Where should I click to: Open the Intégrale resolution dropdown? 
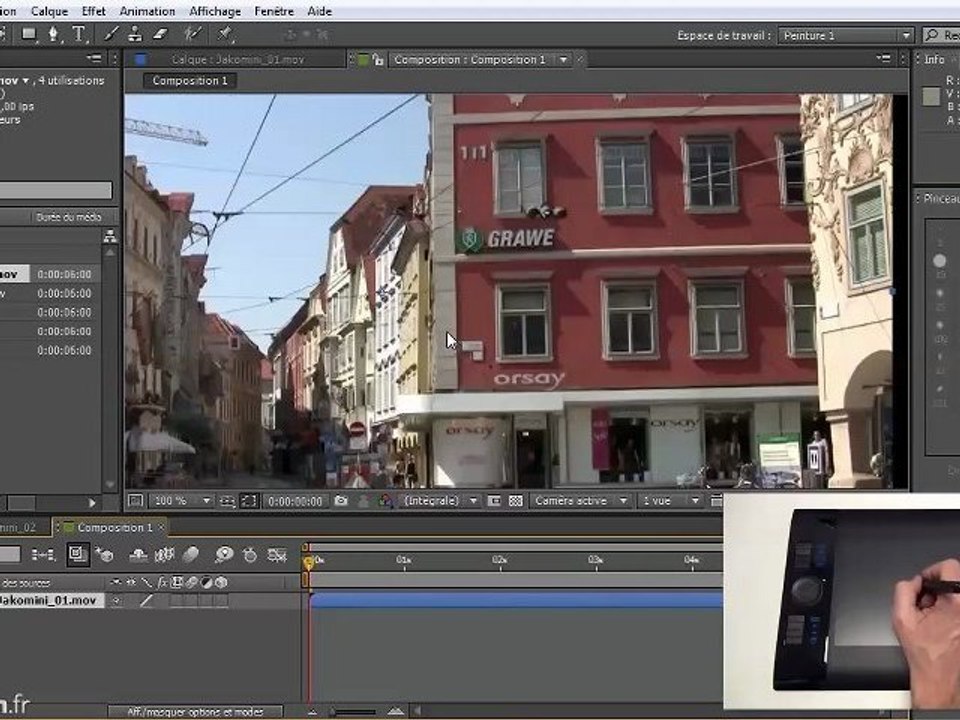click(438, 501)
